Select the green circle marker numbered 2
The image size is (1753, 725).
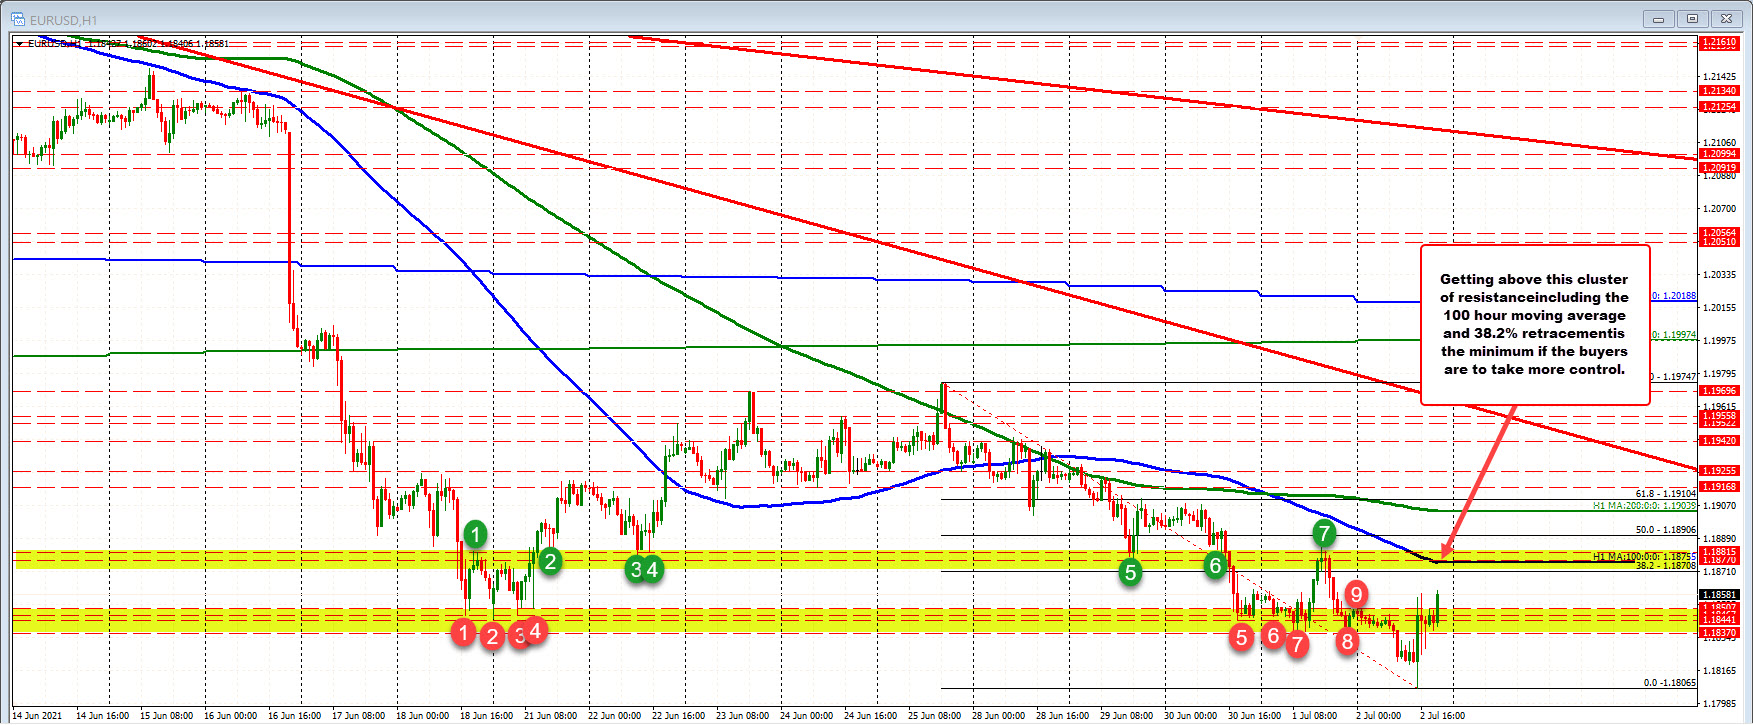550,561
